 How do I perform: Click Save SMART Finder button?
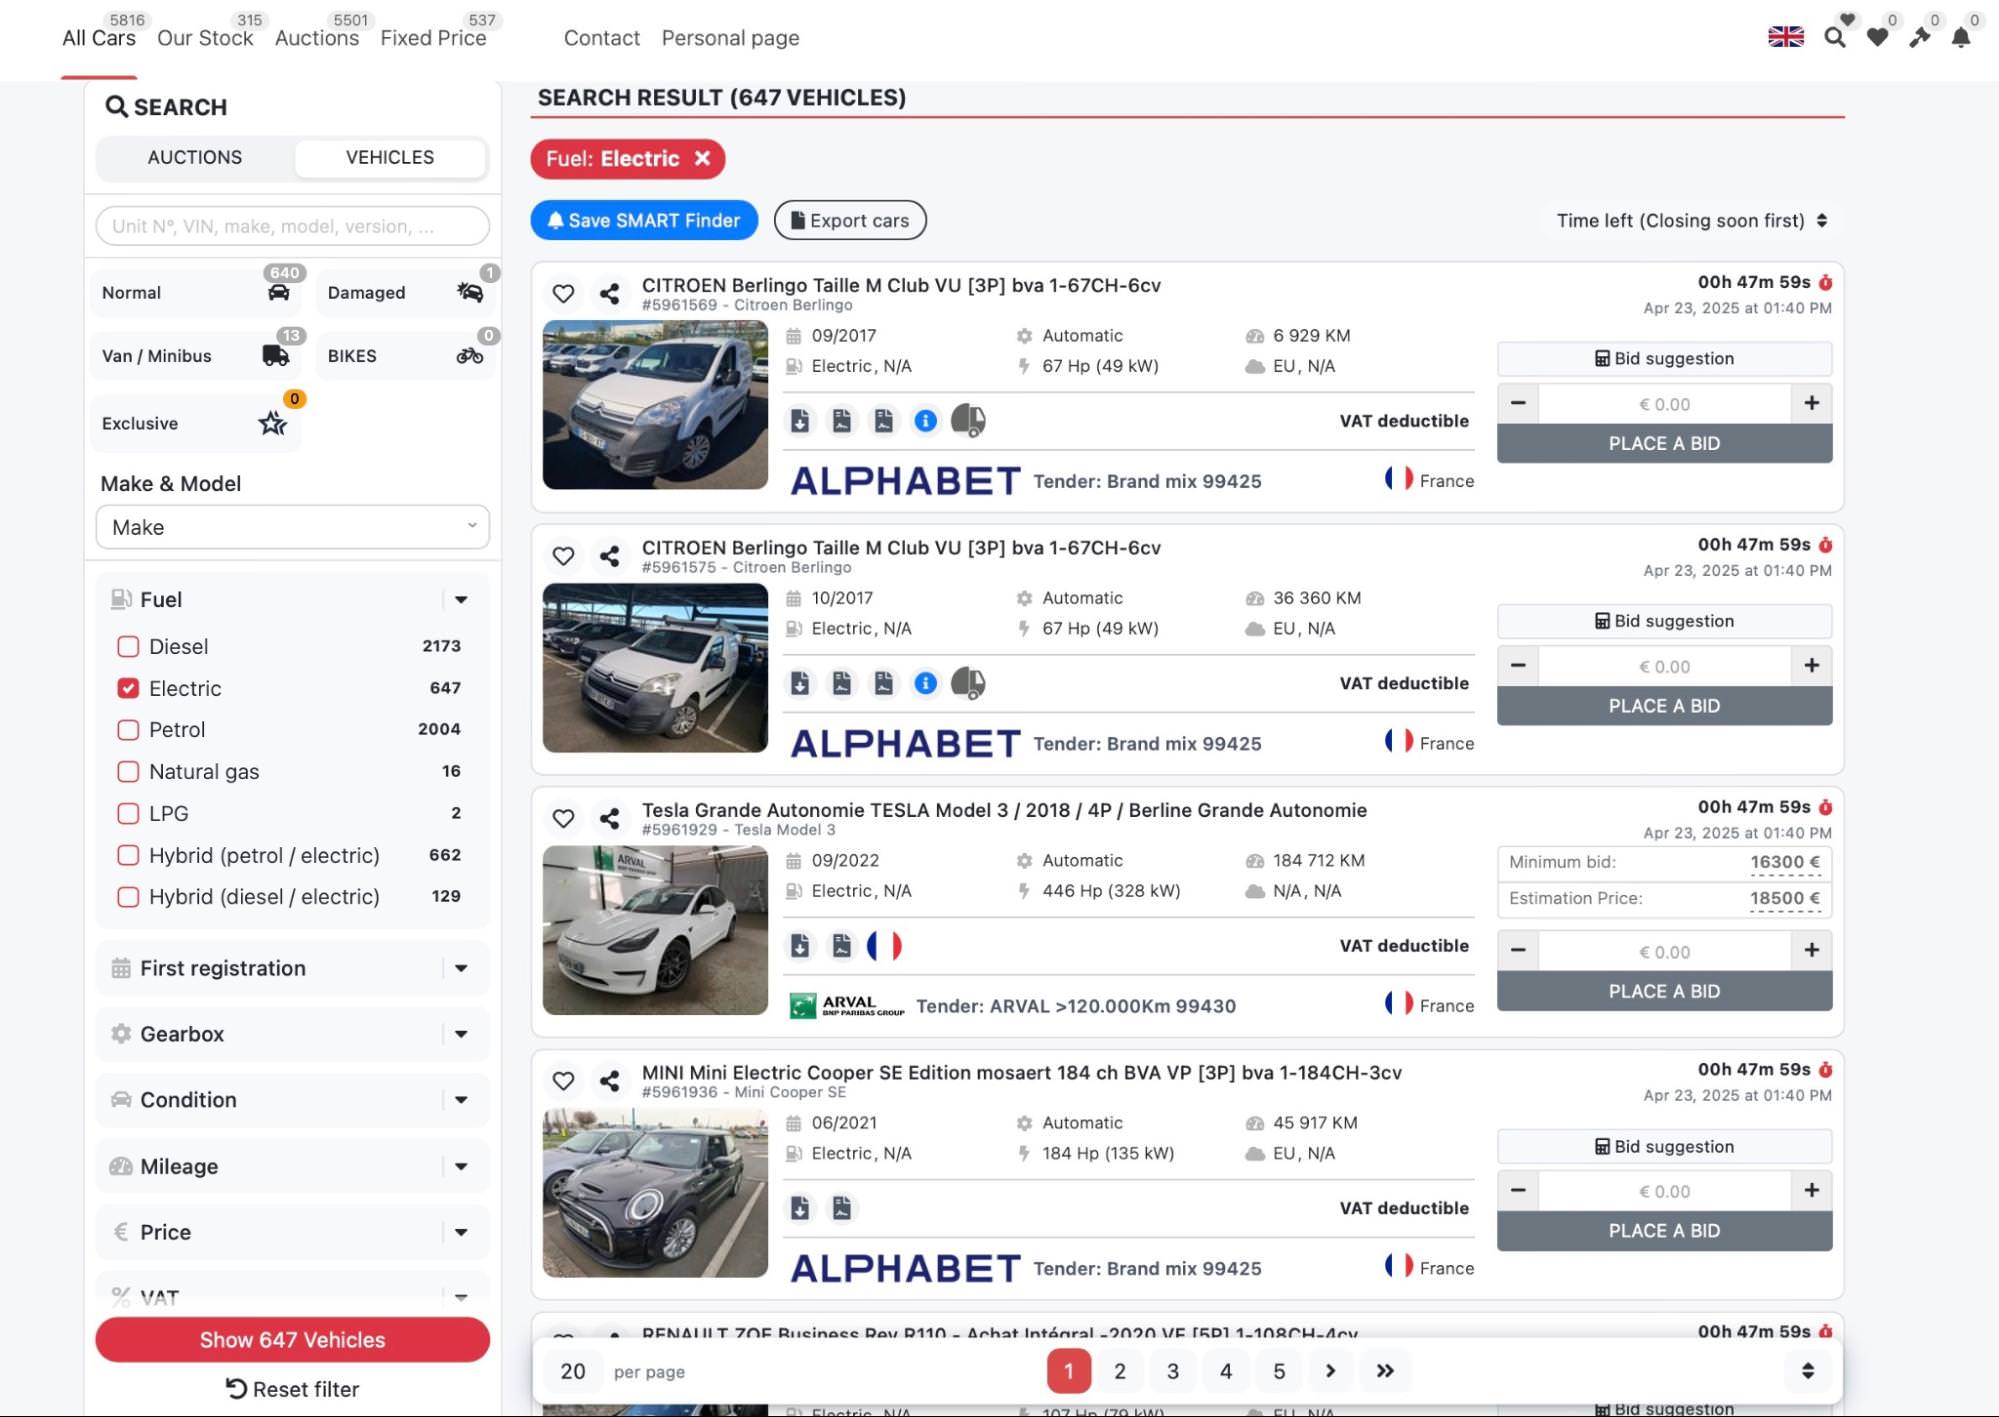pyautogui.click(x=644, y=220)
